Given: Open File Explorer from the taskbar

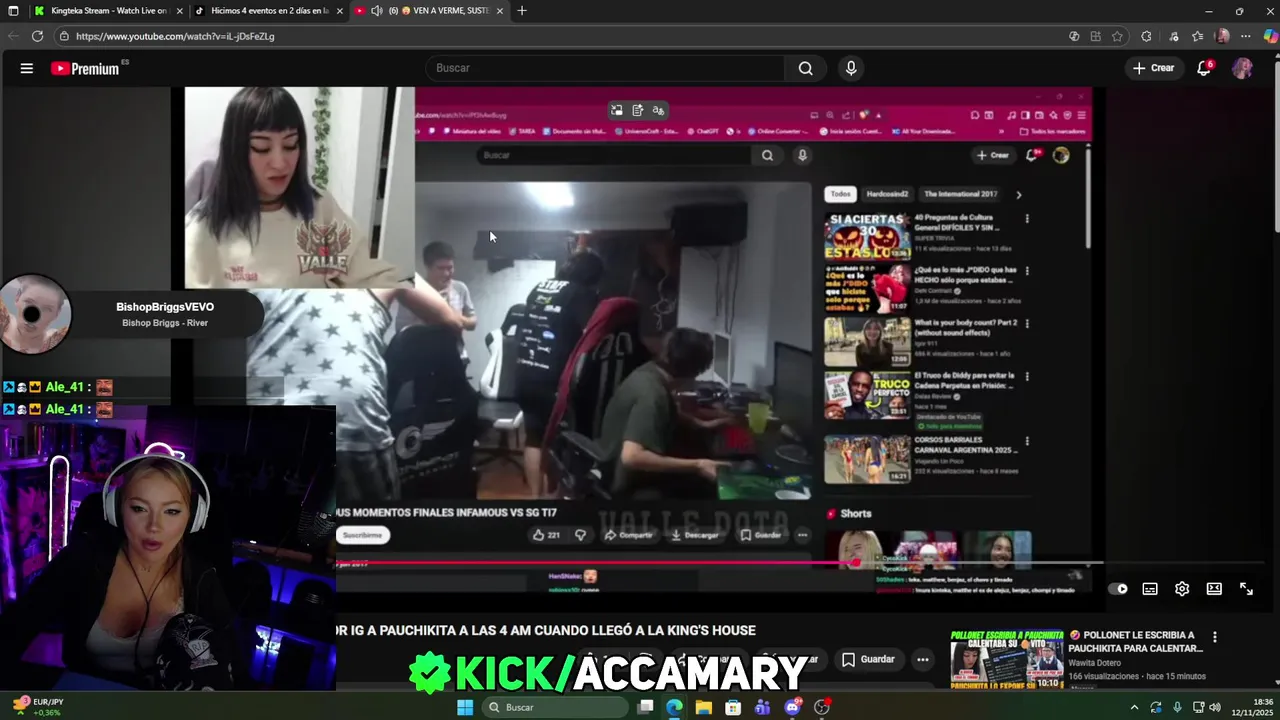Looking at the screenshot, I should pyautogui.click(x=704, y=707).
